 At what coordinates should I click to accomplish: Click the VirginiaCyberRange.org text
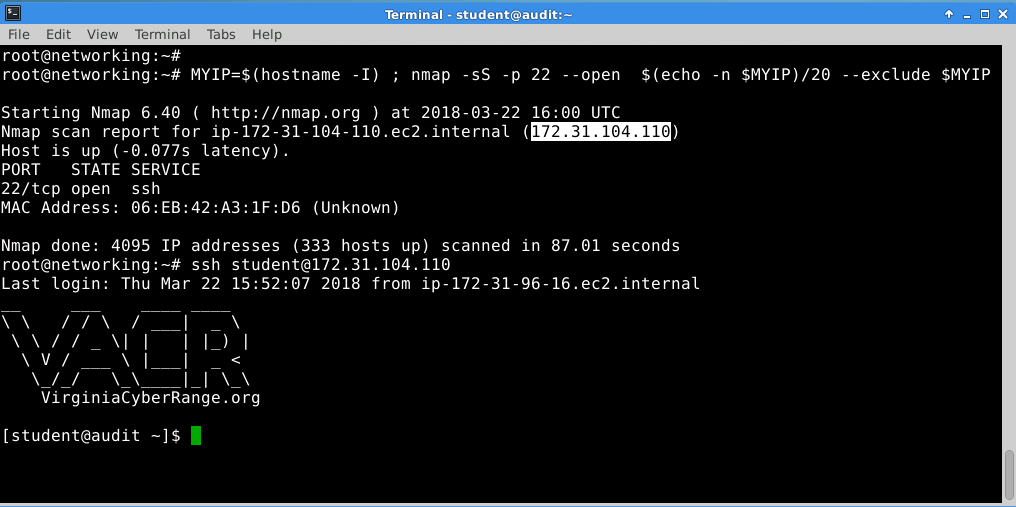click(x=150, y=397)
